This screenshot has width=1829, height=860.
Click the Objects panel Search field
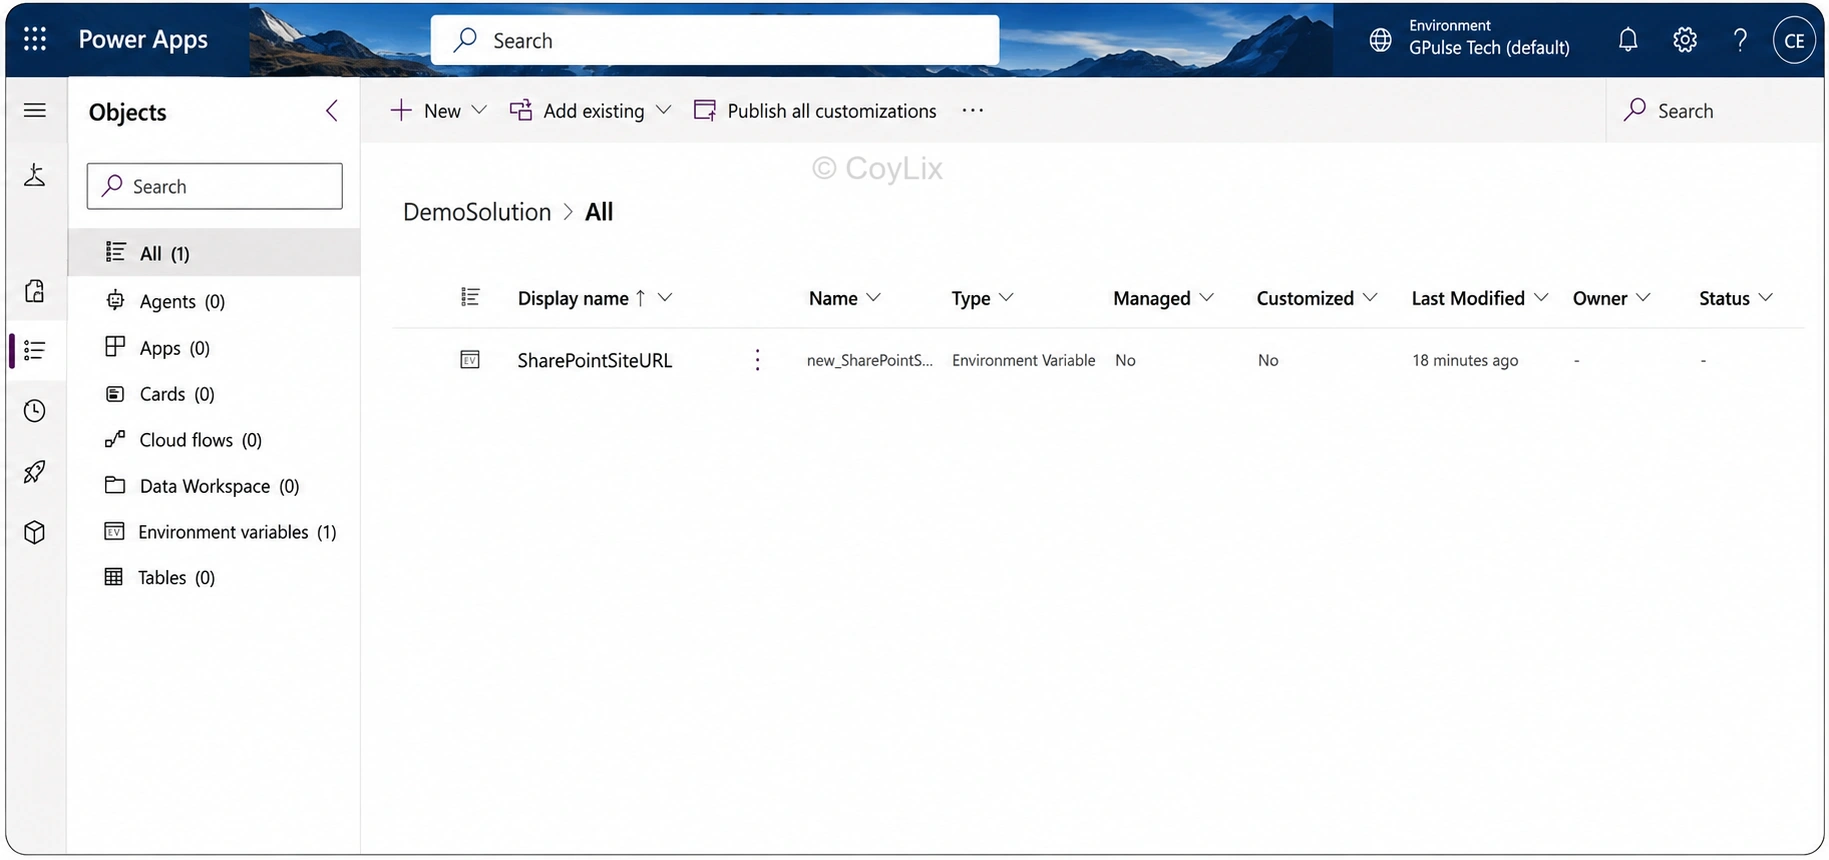pos(215,186)
